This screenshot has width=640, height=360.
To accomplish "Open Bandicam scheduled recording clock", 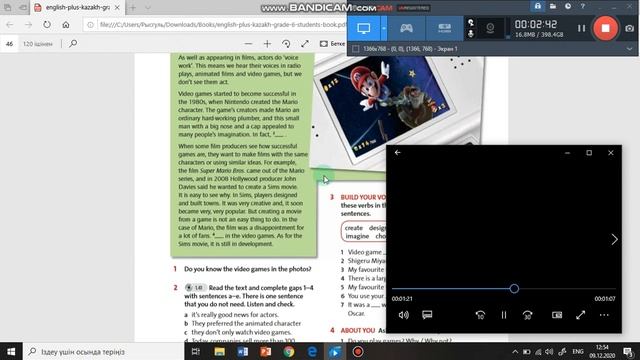I will [x=568, y=6].
